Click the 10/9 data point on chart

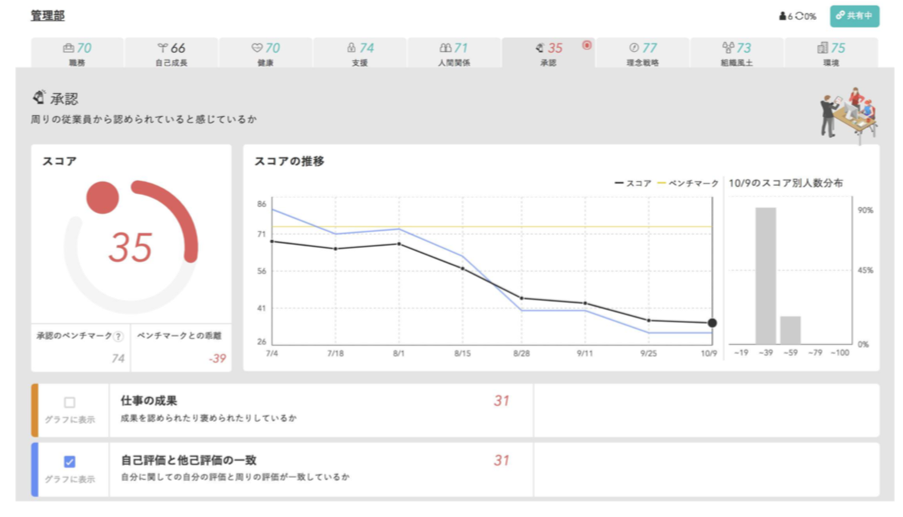(712, 323)
